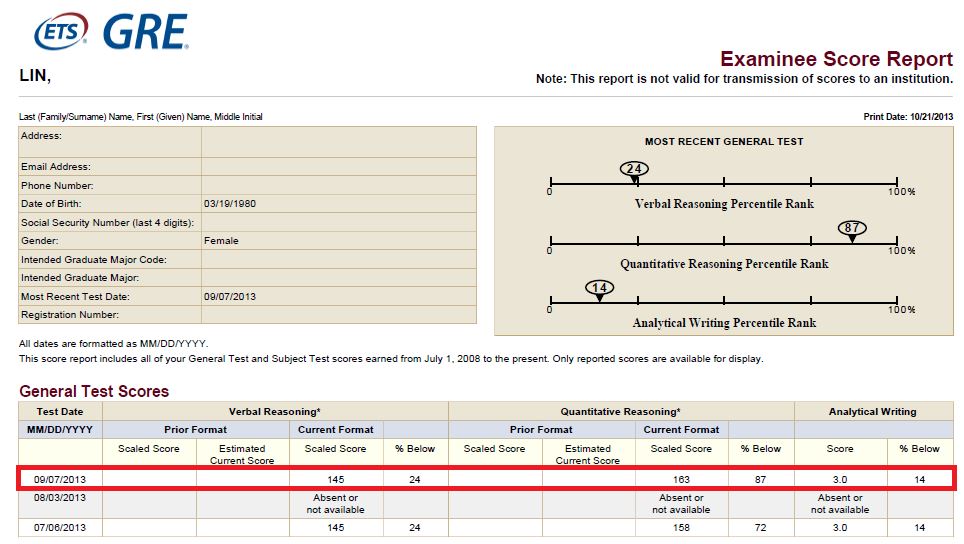The image size is (964, 544).
Task: Click the score report includes General Test sentence
Action: pyautogui.click(x=391, y=358)
